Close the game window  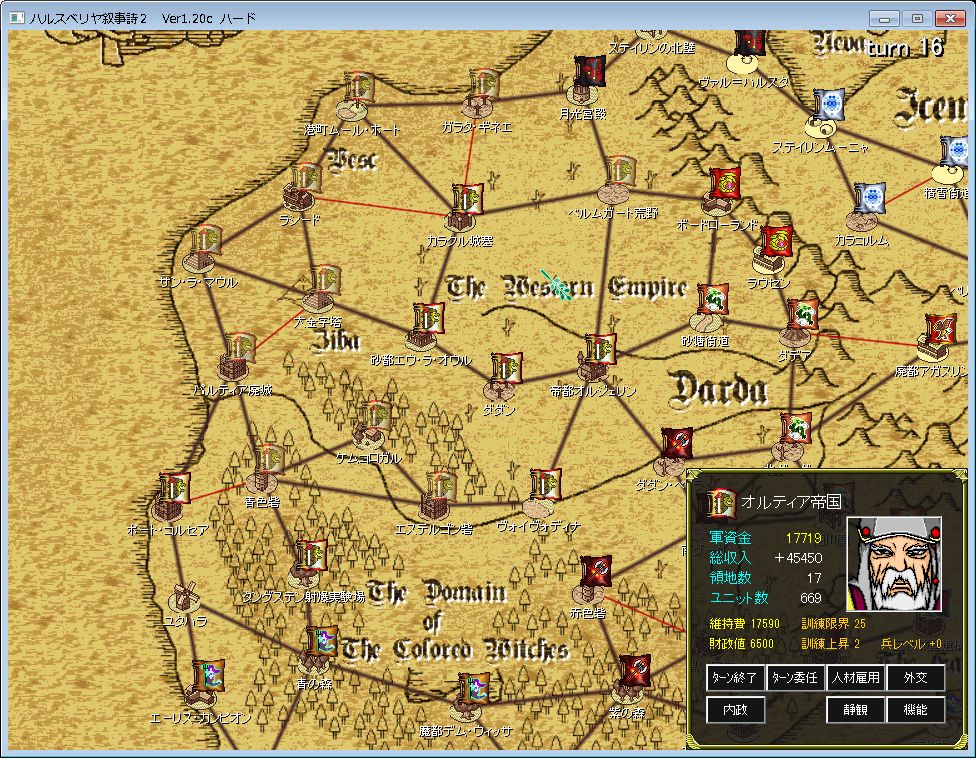pyautogui.click(x=950, y=19)
